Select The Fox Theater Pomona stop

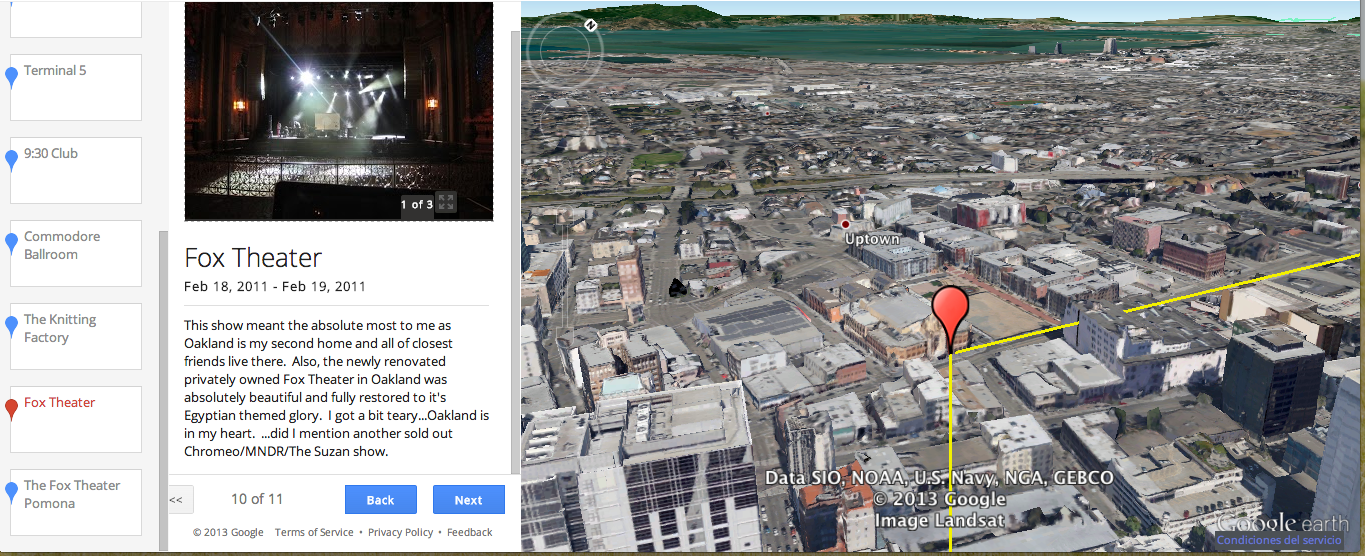pyautogui.click(x=76, y=503)
